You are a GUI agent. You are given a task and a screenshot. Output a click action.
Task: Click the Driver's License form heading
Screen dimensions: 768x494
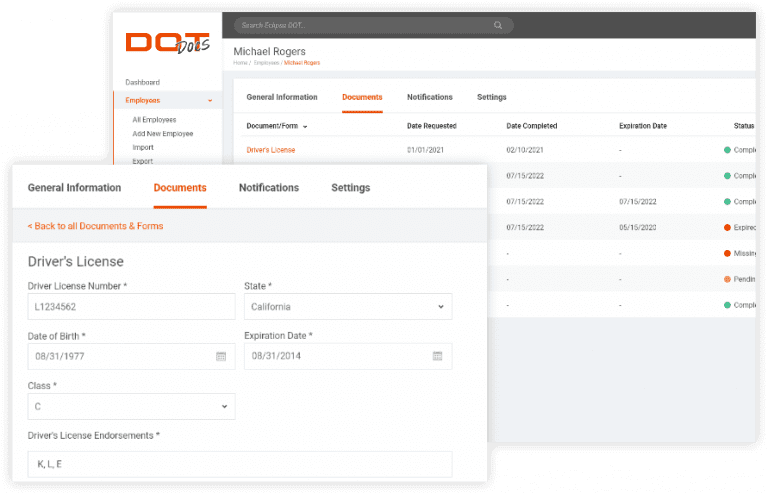pos(75,261)
